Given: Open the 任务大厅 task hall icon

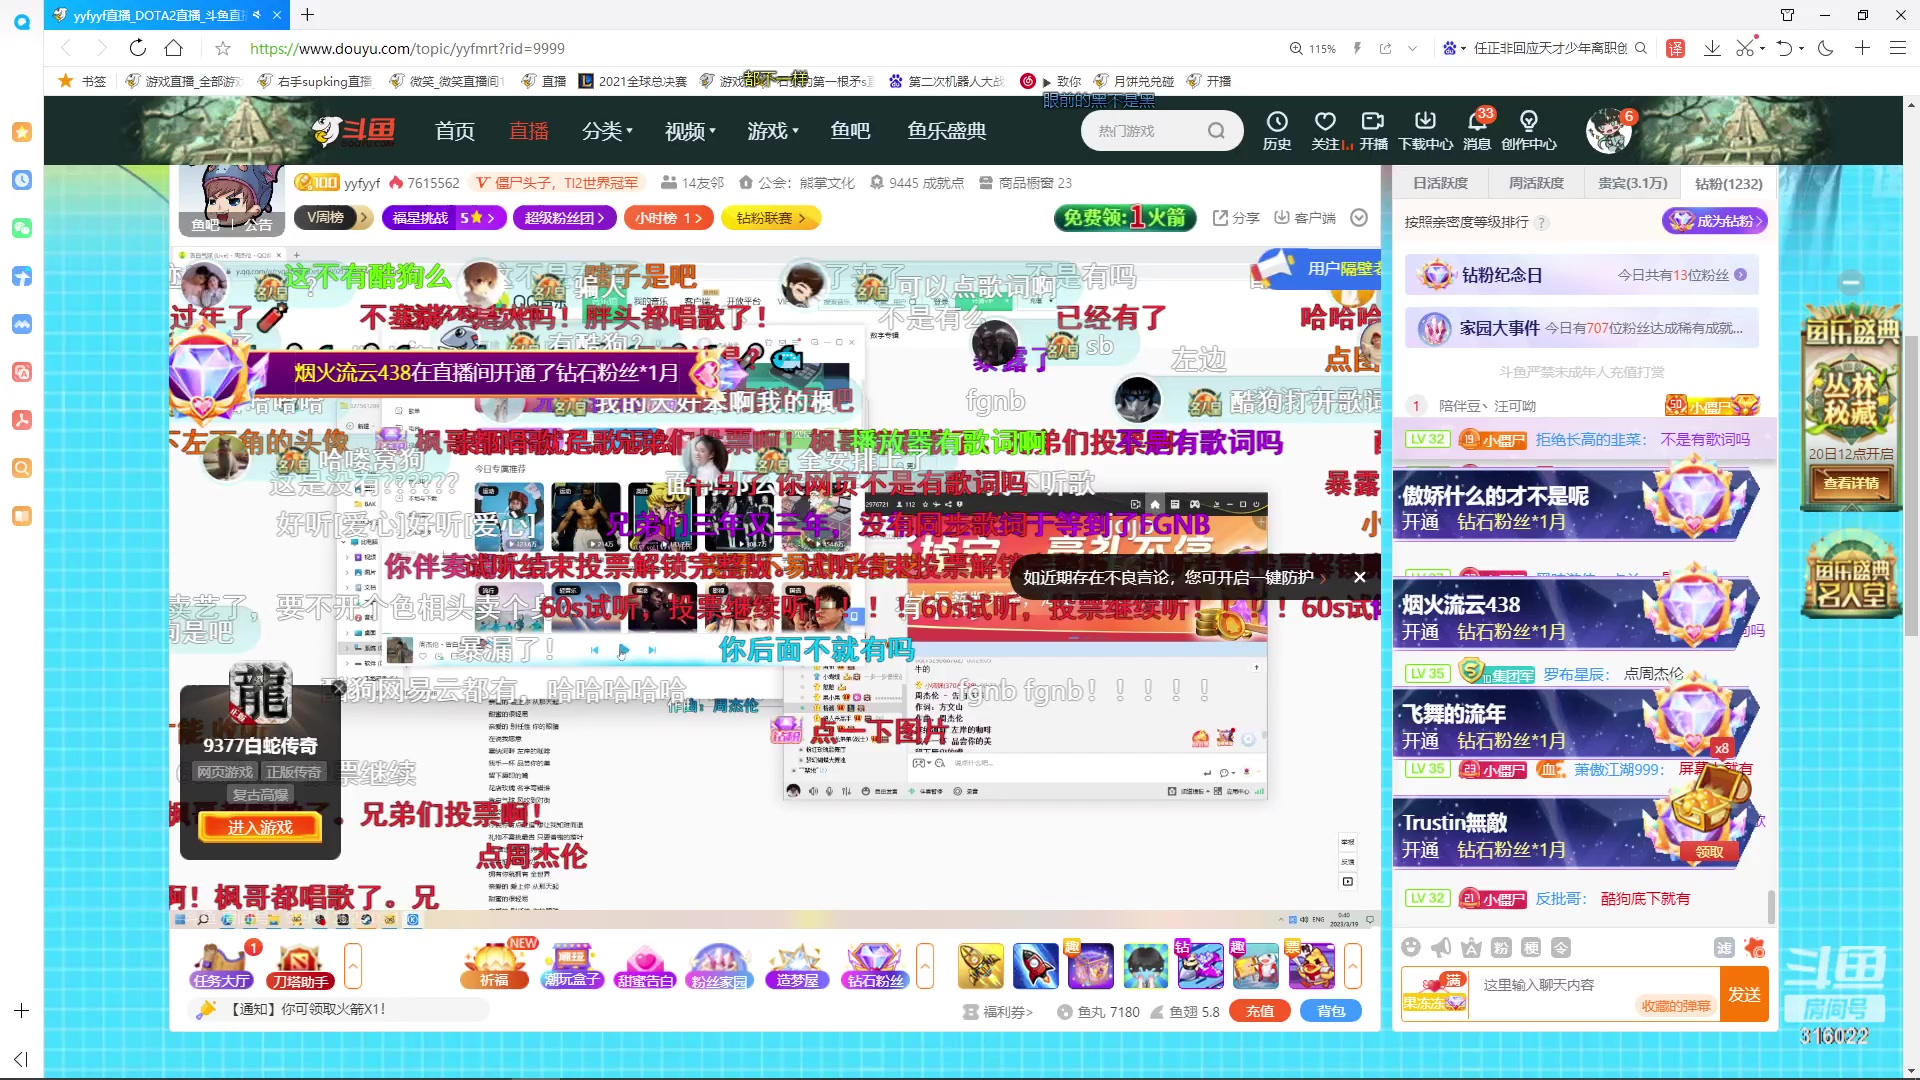Looking at the screenshot, I should 222,966.
